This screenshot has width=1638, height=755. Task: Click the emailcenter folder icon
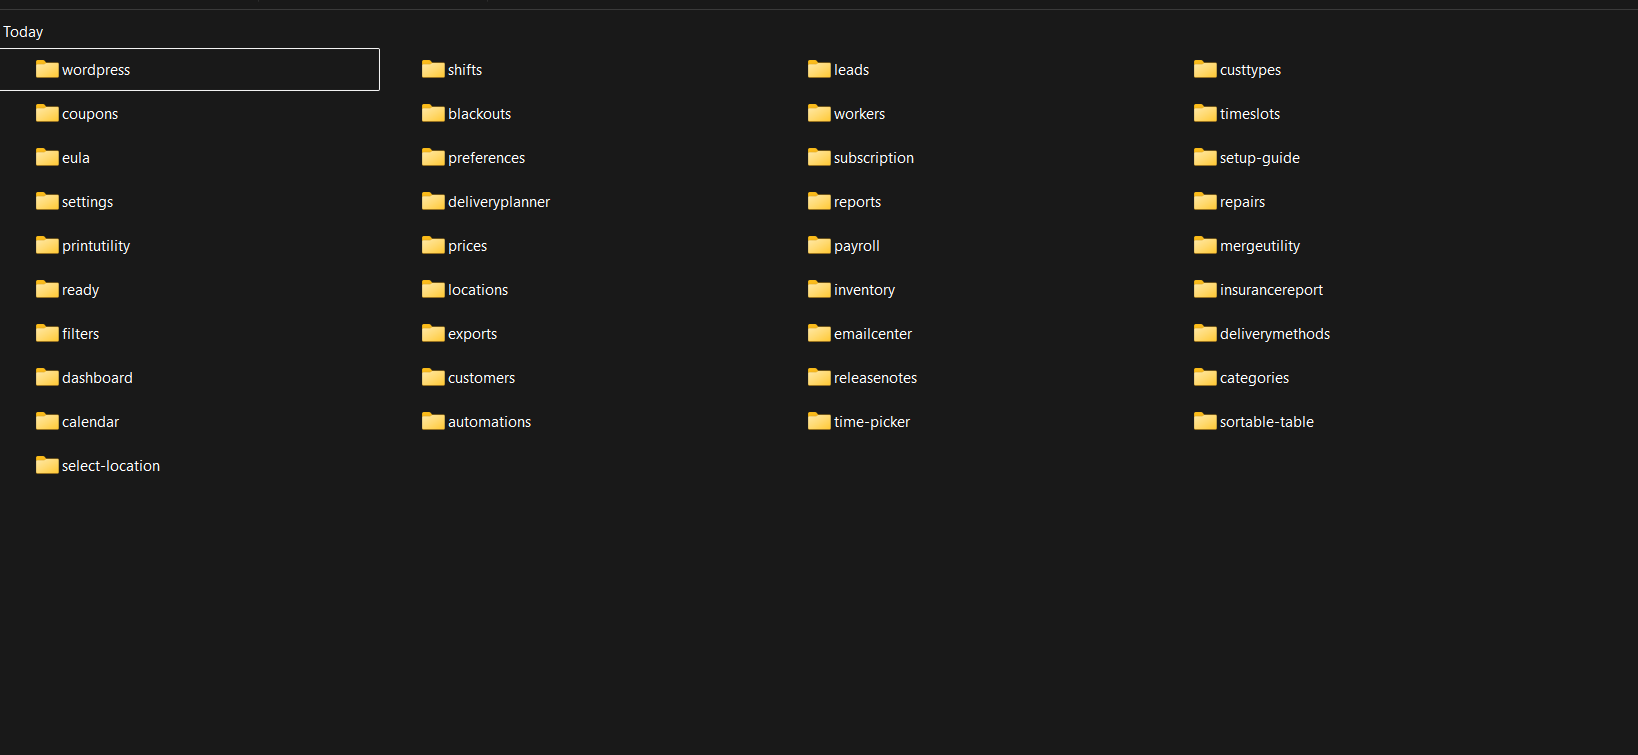point(819,333)
